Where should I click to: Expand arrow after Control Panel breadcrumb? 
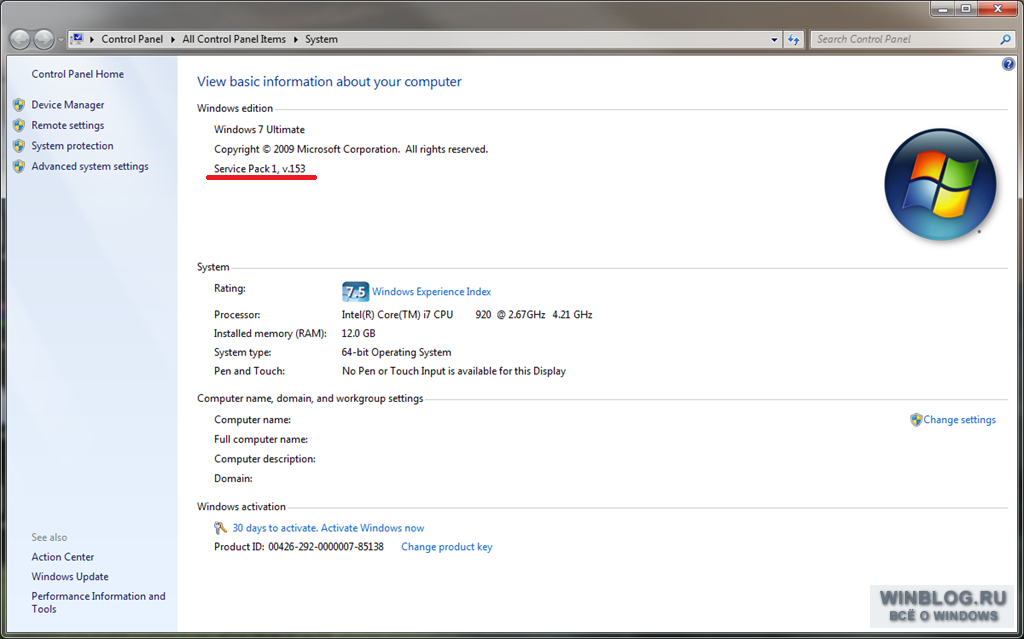[173, 39]
